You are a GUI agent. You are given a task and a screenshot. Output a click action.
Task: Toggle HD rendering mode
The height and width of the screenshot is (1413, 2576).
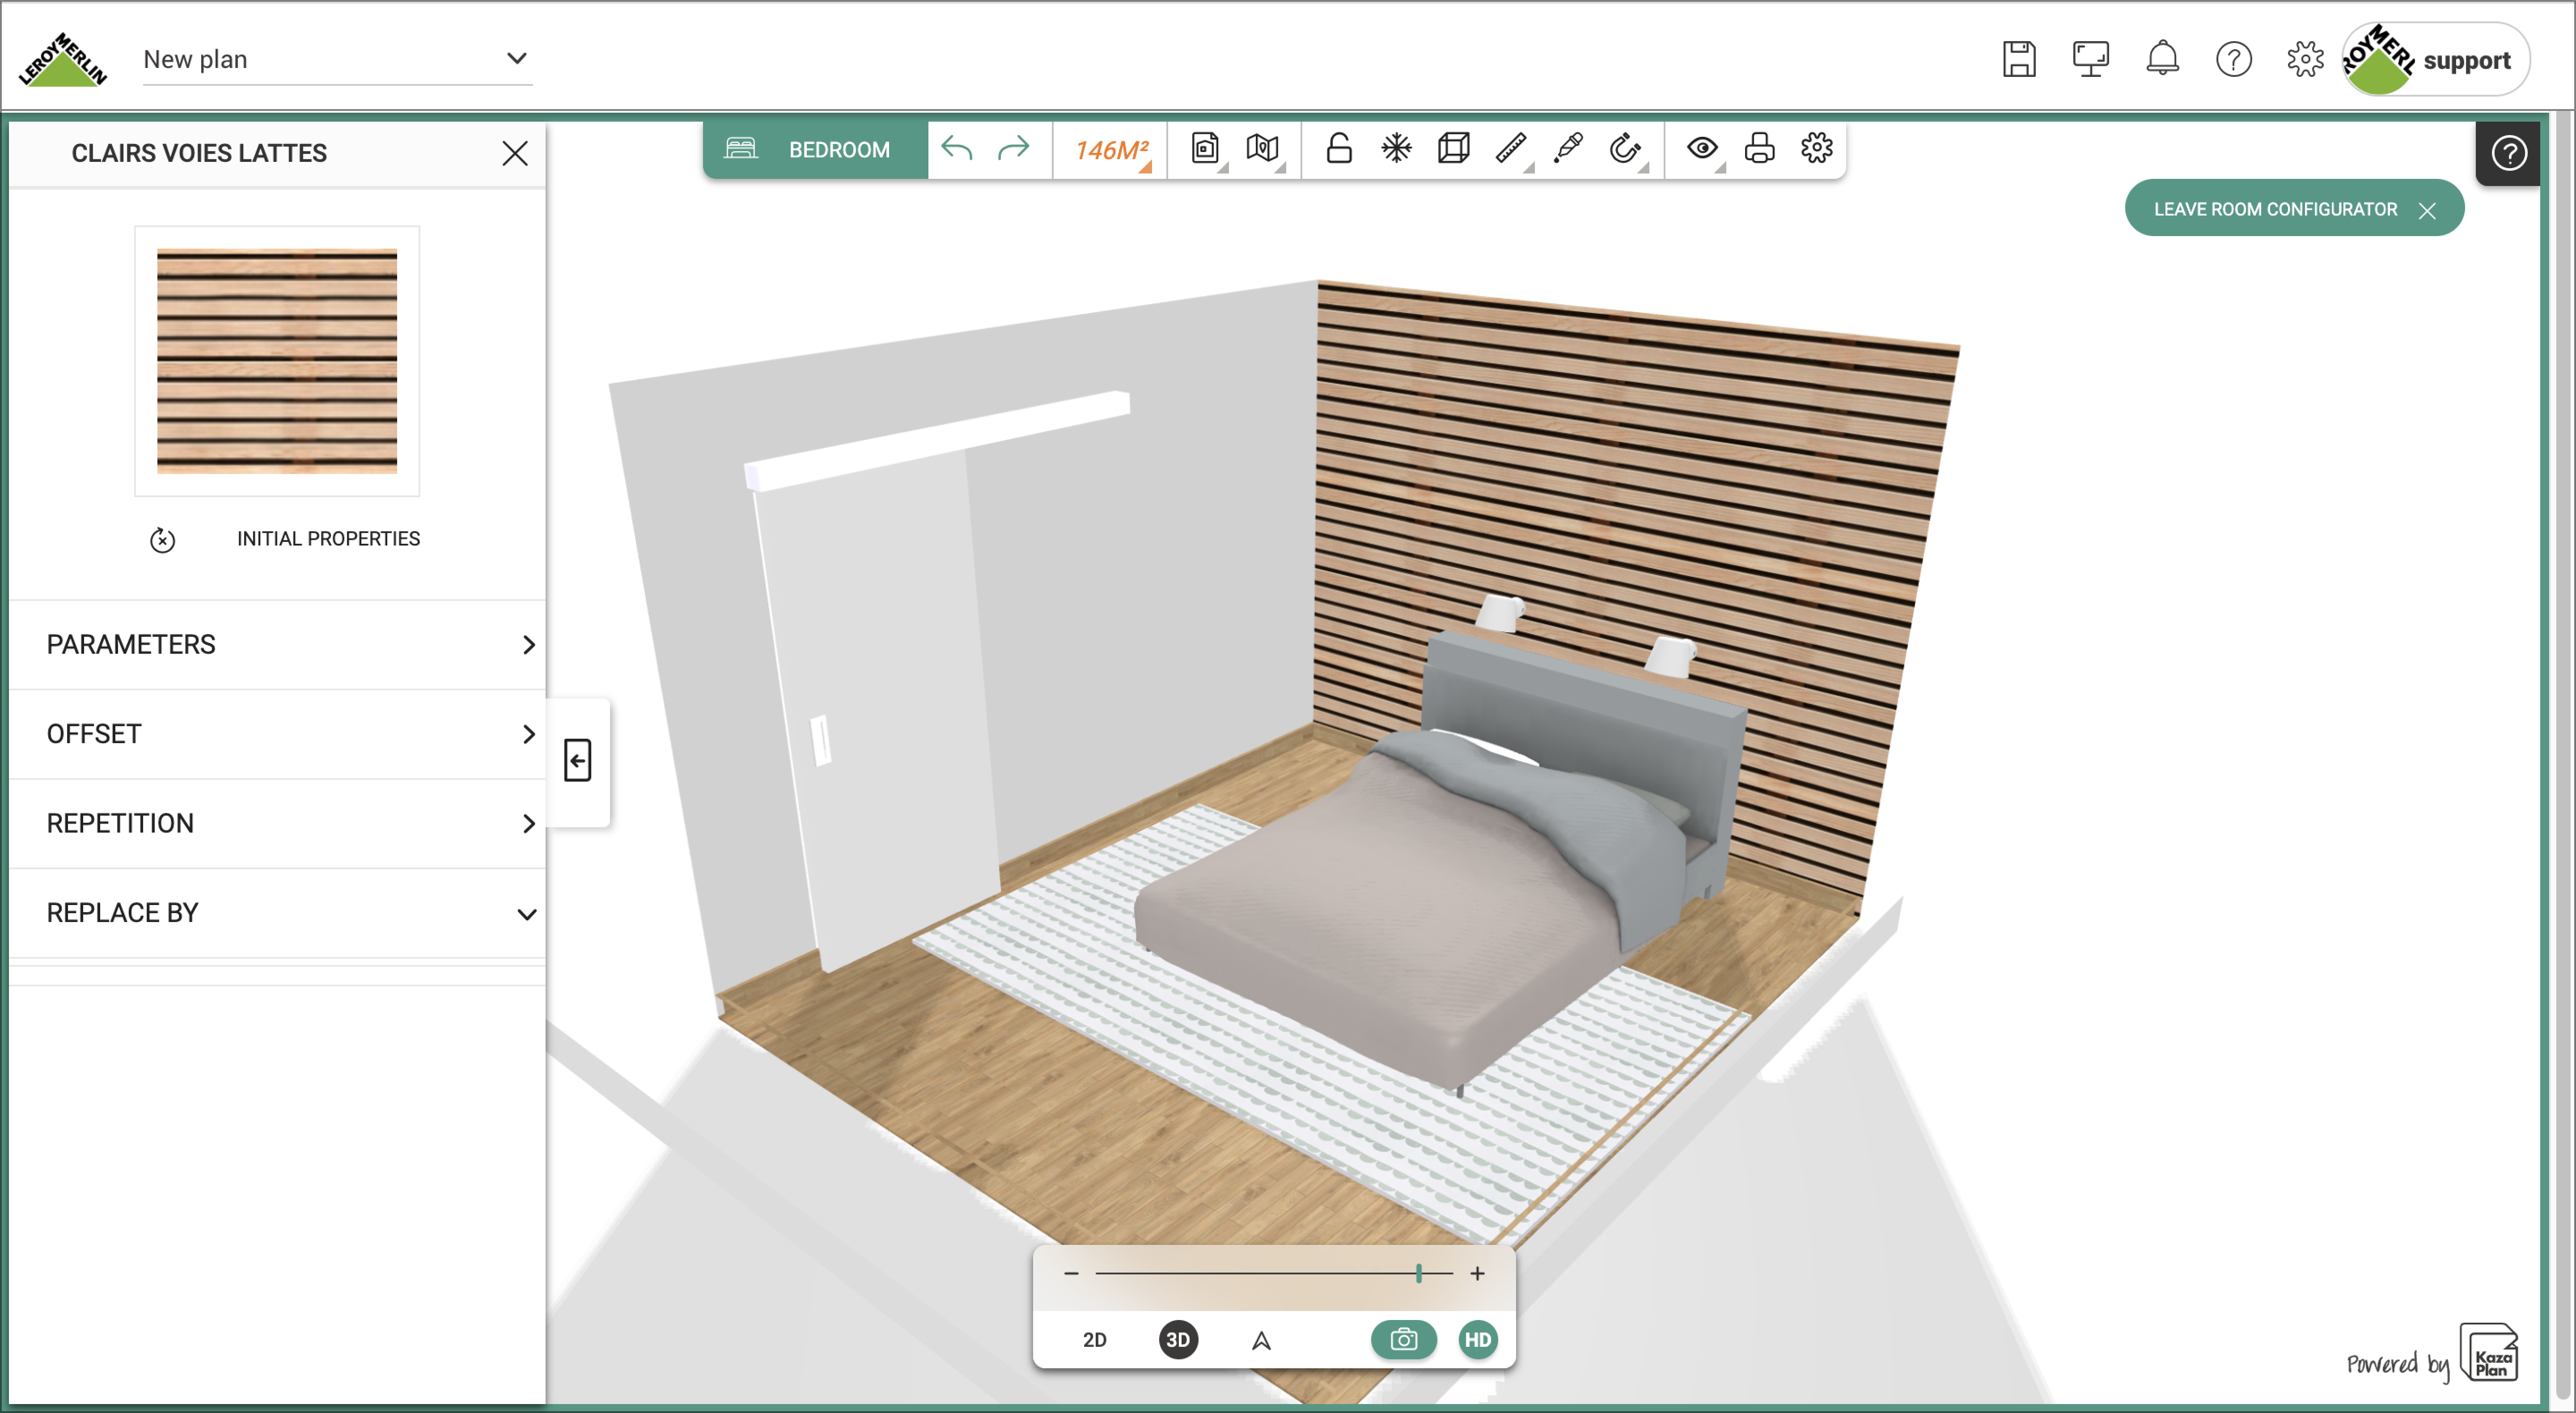[x=1478, y=1340]
